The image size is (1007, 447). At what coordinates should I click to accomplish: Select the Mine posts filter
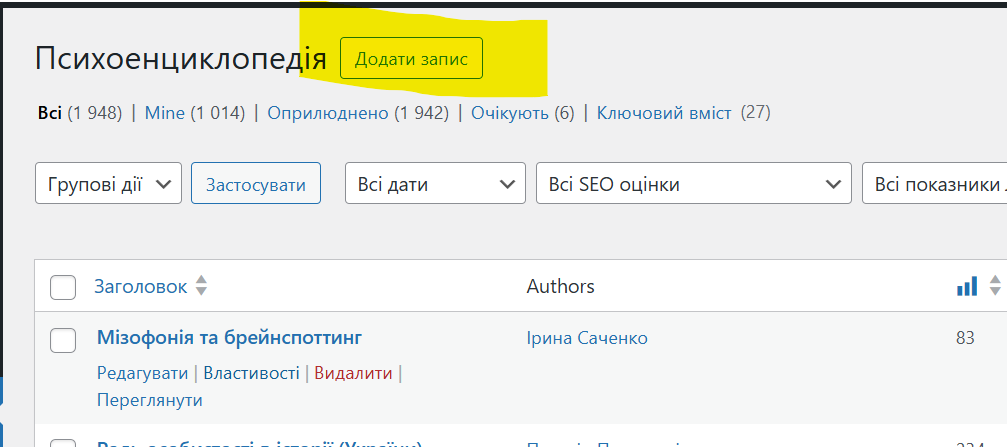click(165, 113)
